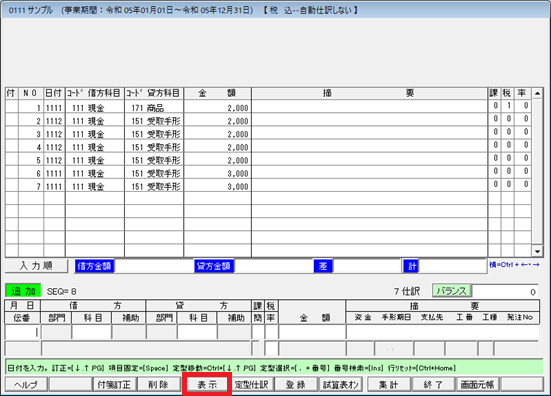Click the ヘルプ button
Screen dimensions: 551x396
(26, 384)
